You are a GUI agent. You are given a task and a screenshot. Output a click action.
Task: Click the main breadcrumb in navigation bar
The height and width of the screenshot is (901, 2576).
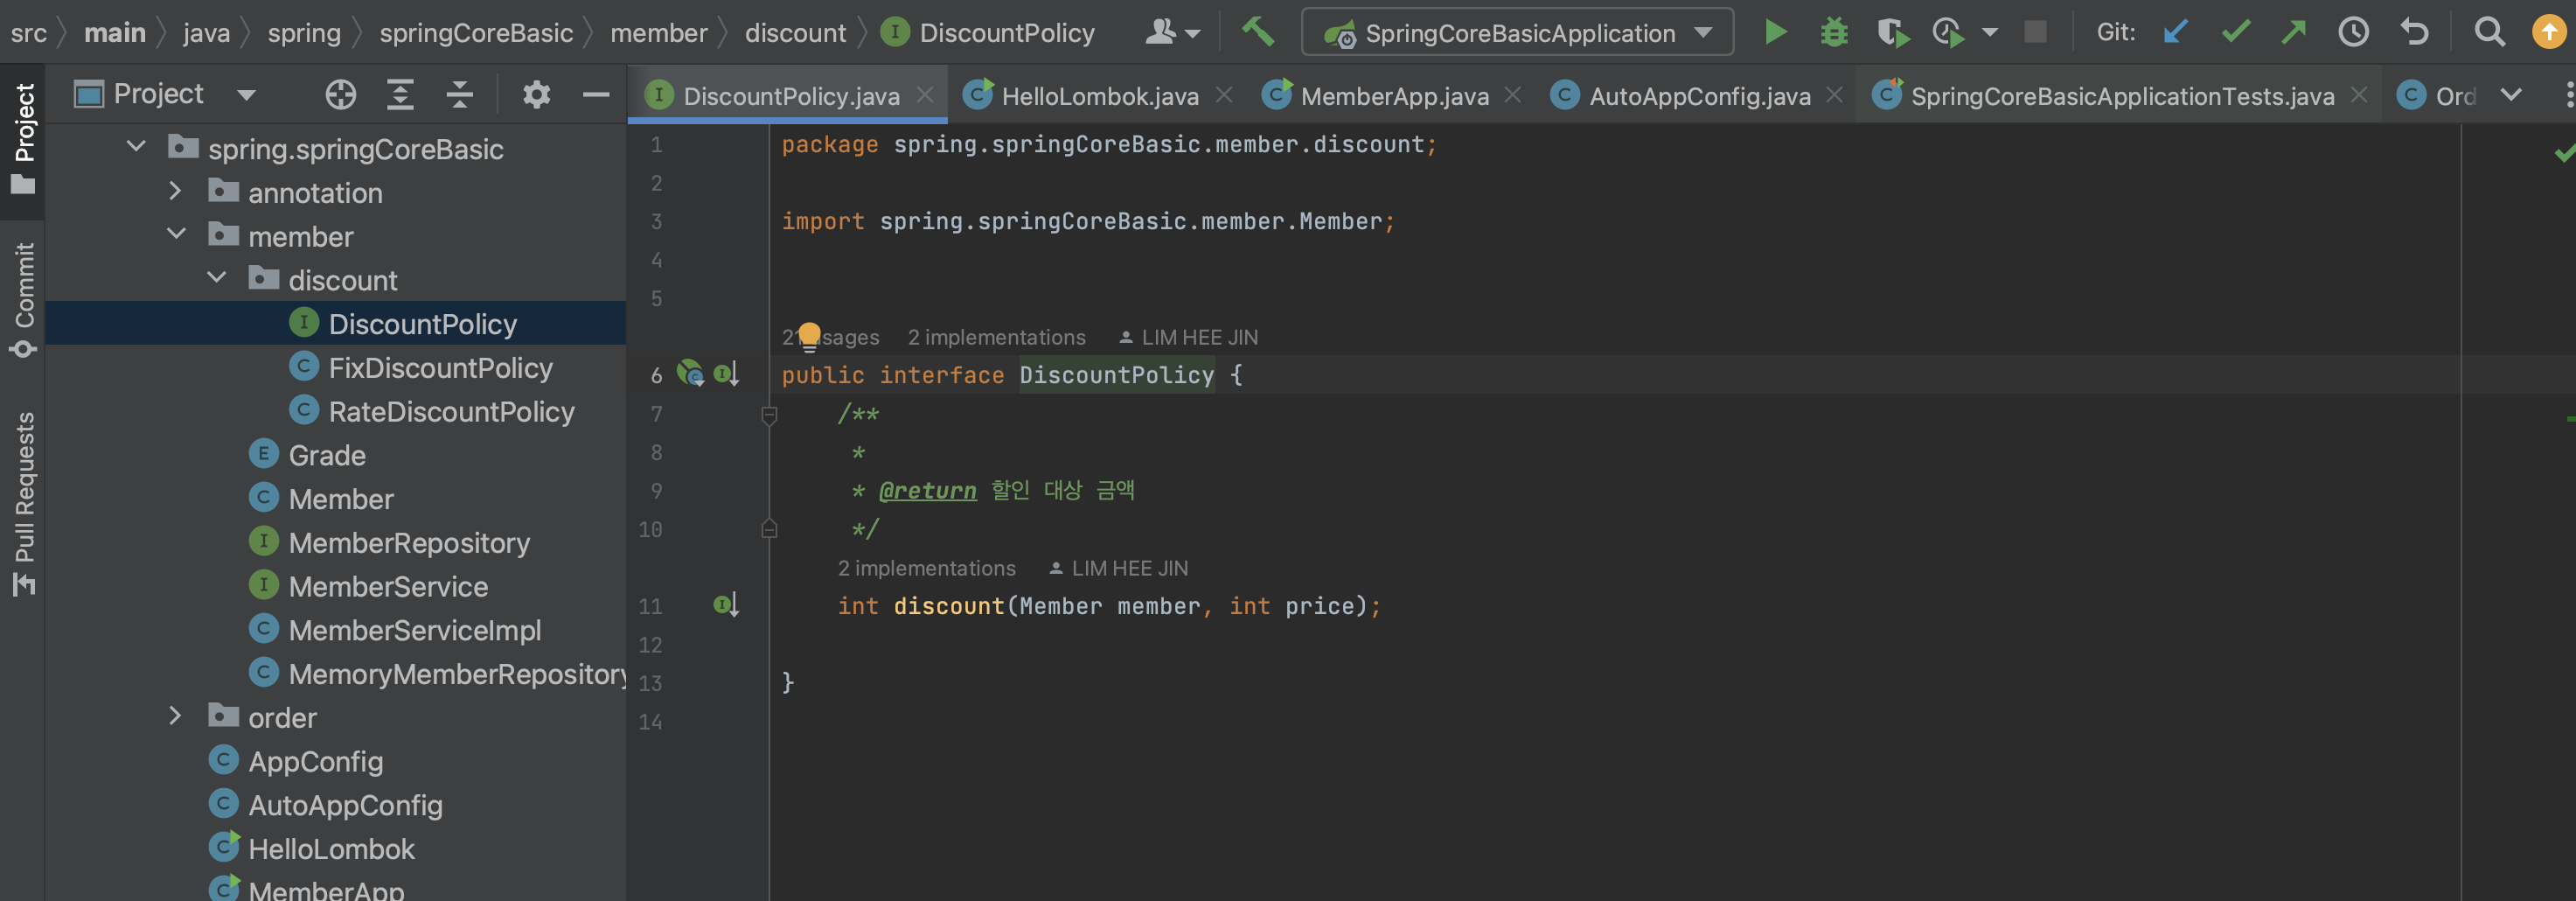115,33
